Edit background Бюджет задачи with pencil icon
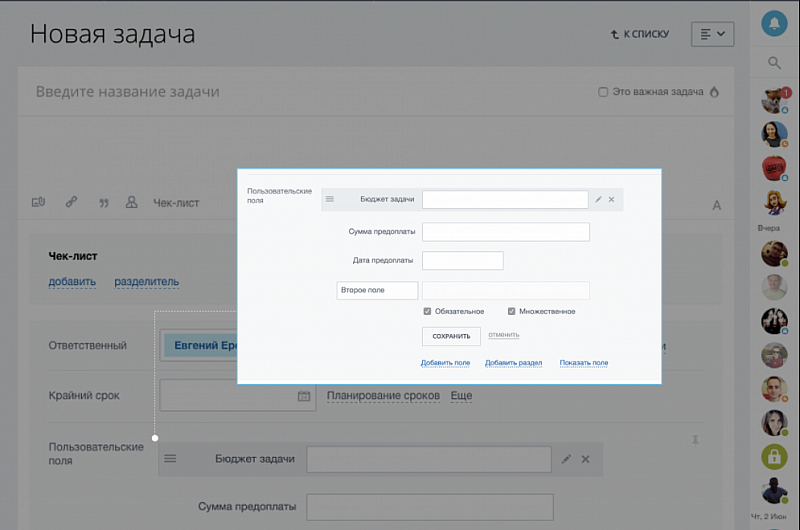Image resolution: width=800 pixels, height=530 pixels. pos(566,459)
